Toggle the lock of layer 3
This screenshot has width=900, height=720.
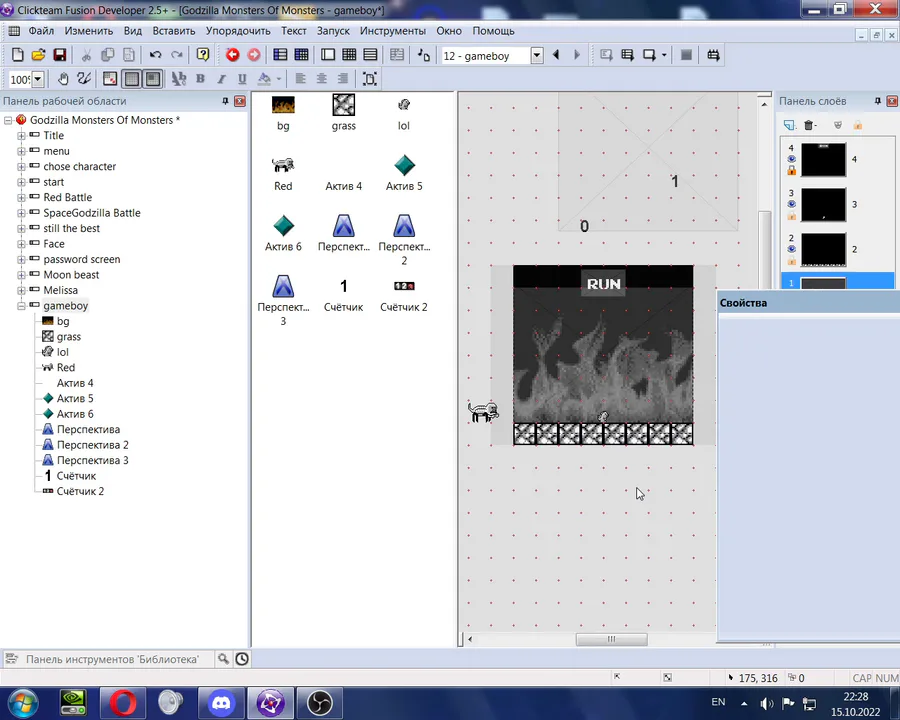tap(792, 216)
